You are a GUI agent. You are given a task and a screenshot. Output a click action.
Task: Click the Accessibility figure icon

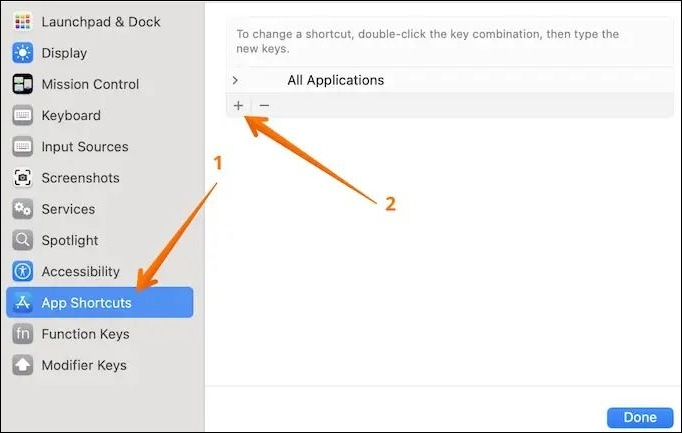[23, 271]
